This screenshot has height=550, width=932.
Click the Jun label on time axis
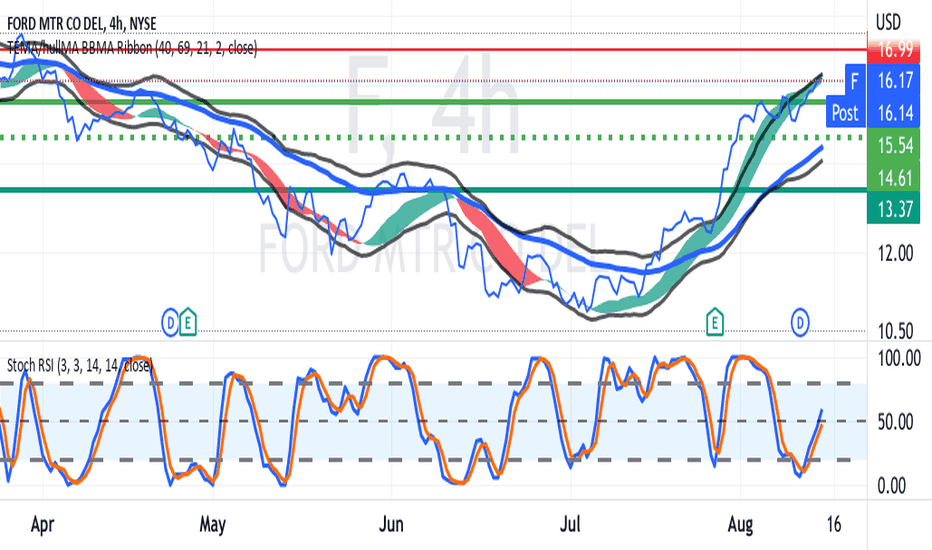tap(391, 525)
